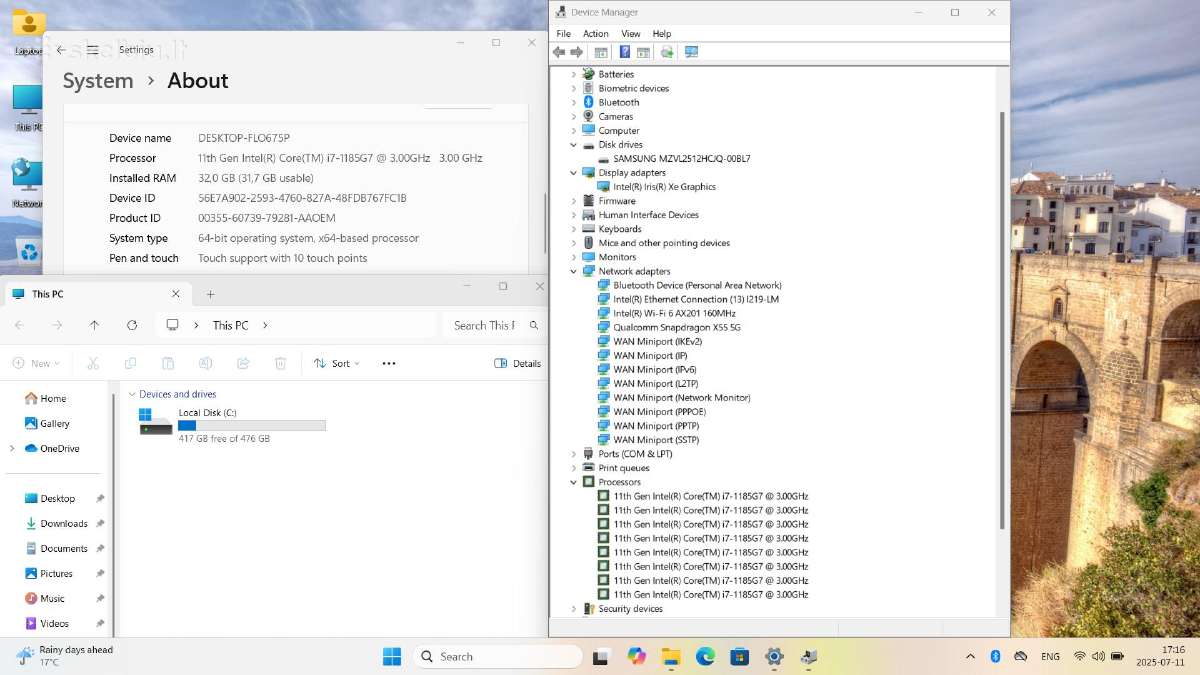Click This PC in the address bar
The height and width of the screenshot is (675, 1200).
(230, 325)
